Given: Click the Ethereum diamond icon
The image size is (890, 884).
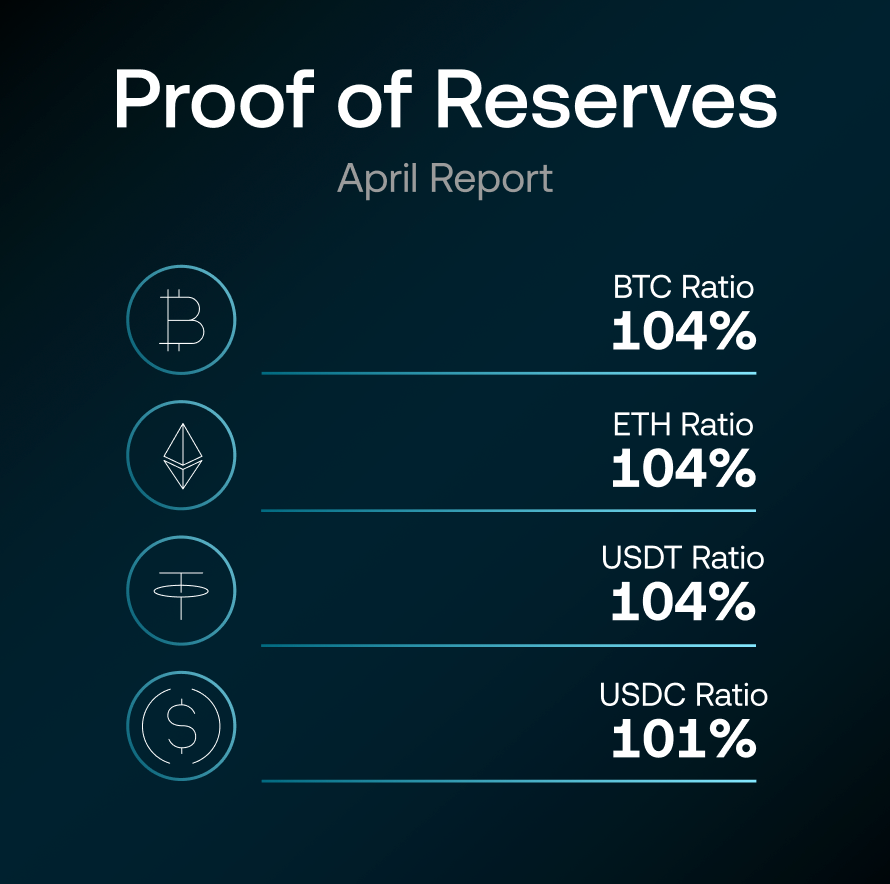Looking at the screenshot, I should 181,455.
